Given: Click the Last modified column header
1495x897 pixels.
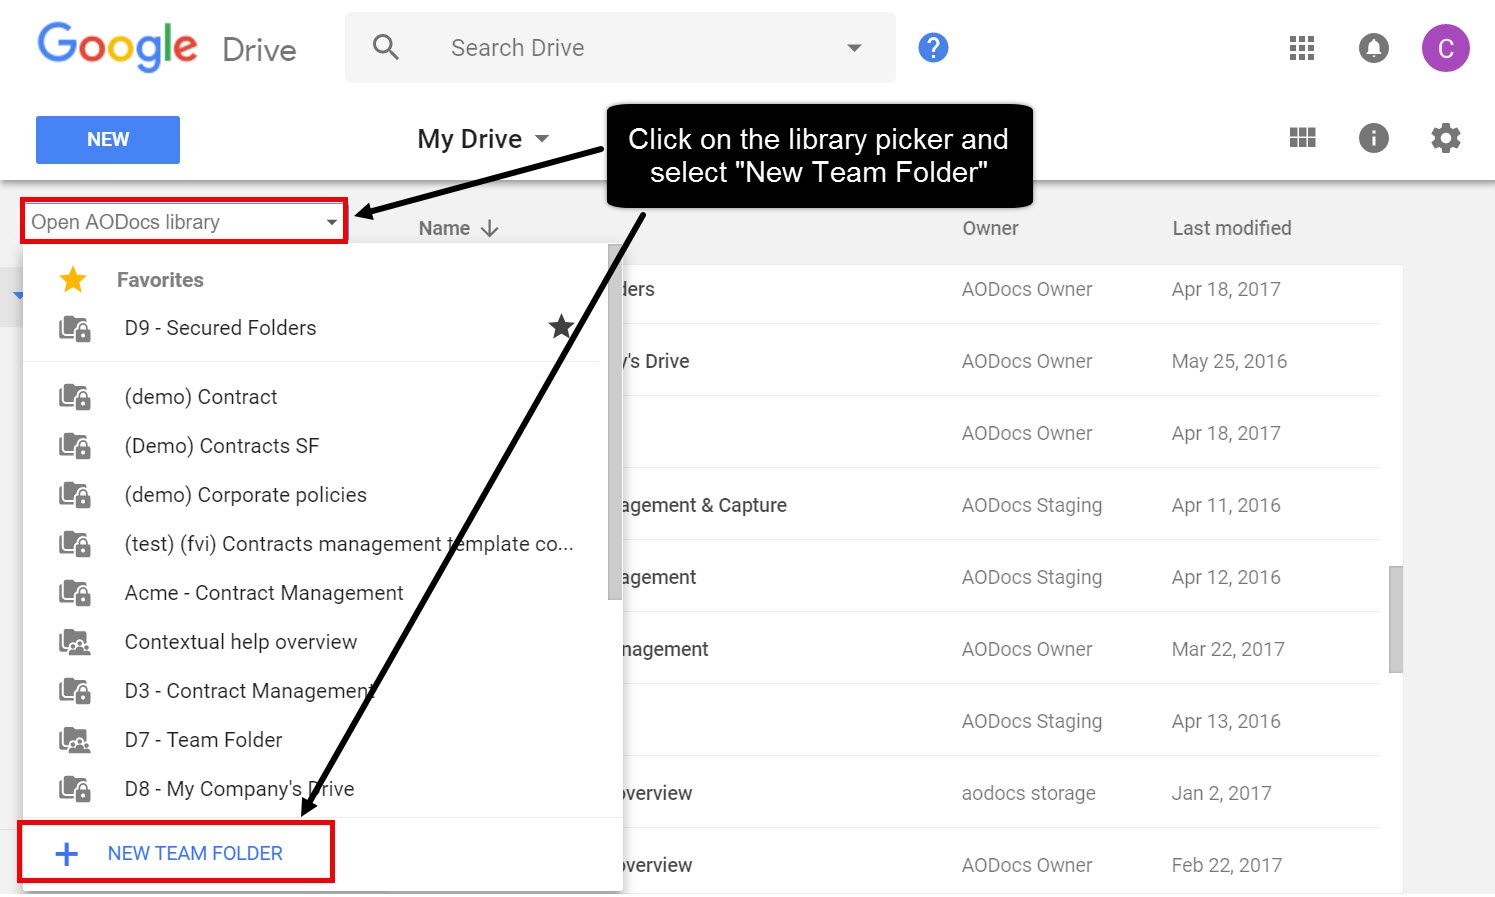Looking at the screenshot, I should (x=1231, y=228).
